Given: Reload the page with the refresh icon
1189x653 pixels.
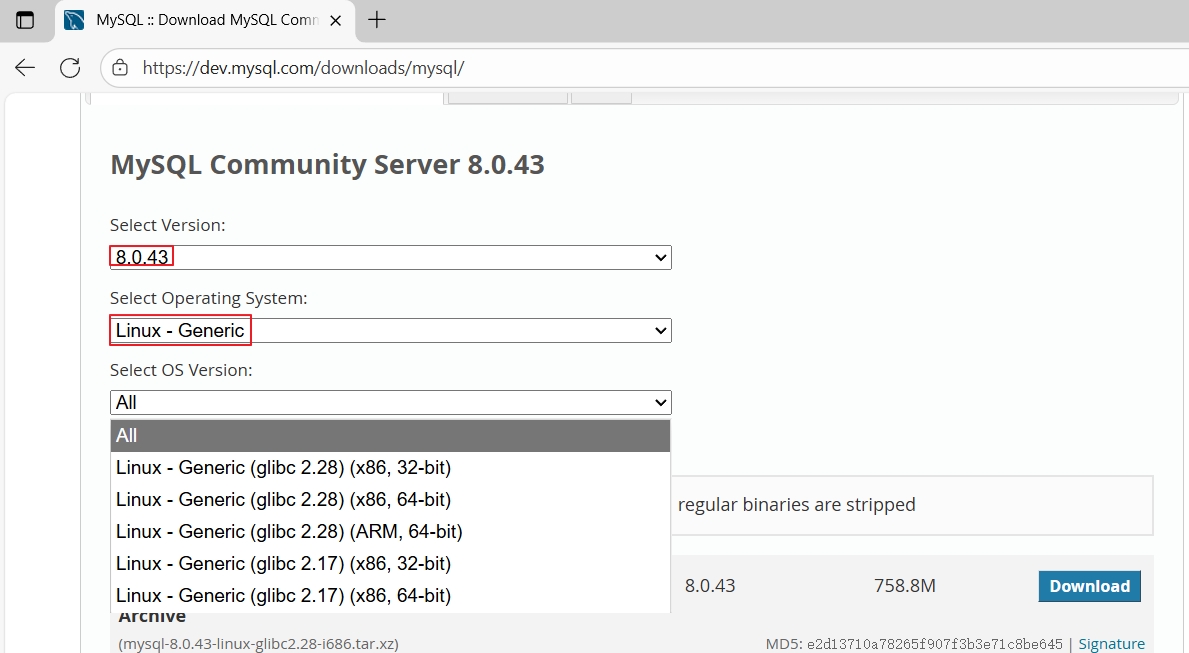Looking at the screenshot, I should click(70, 67).
